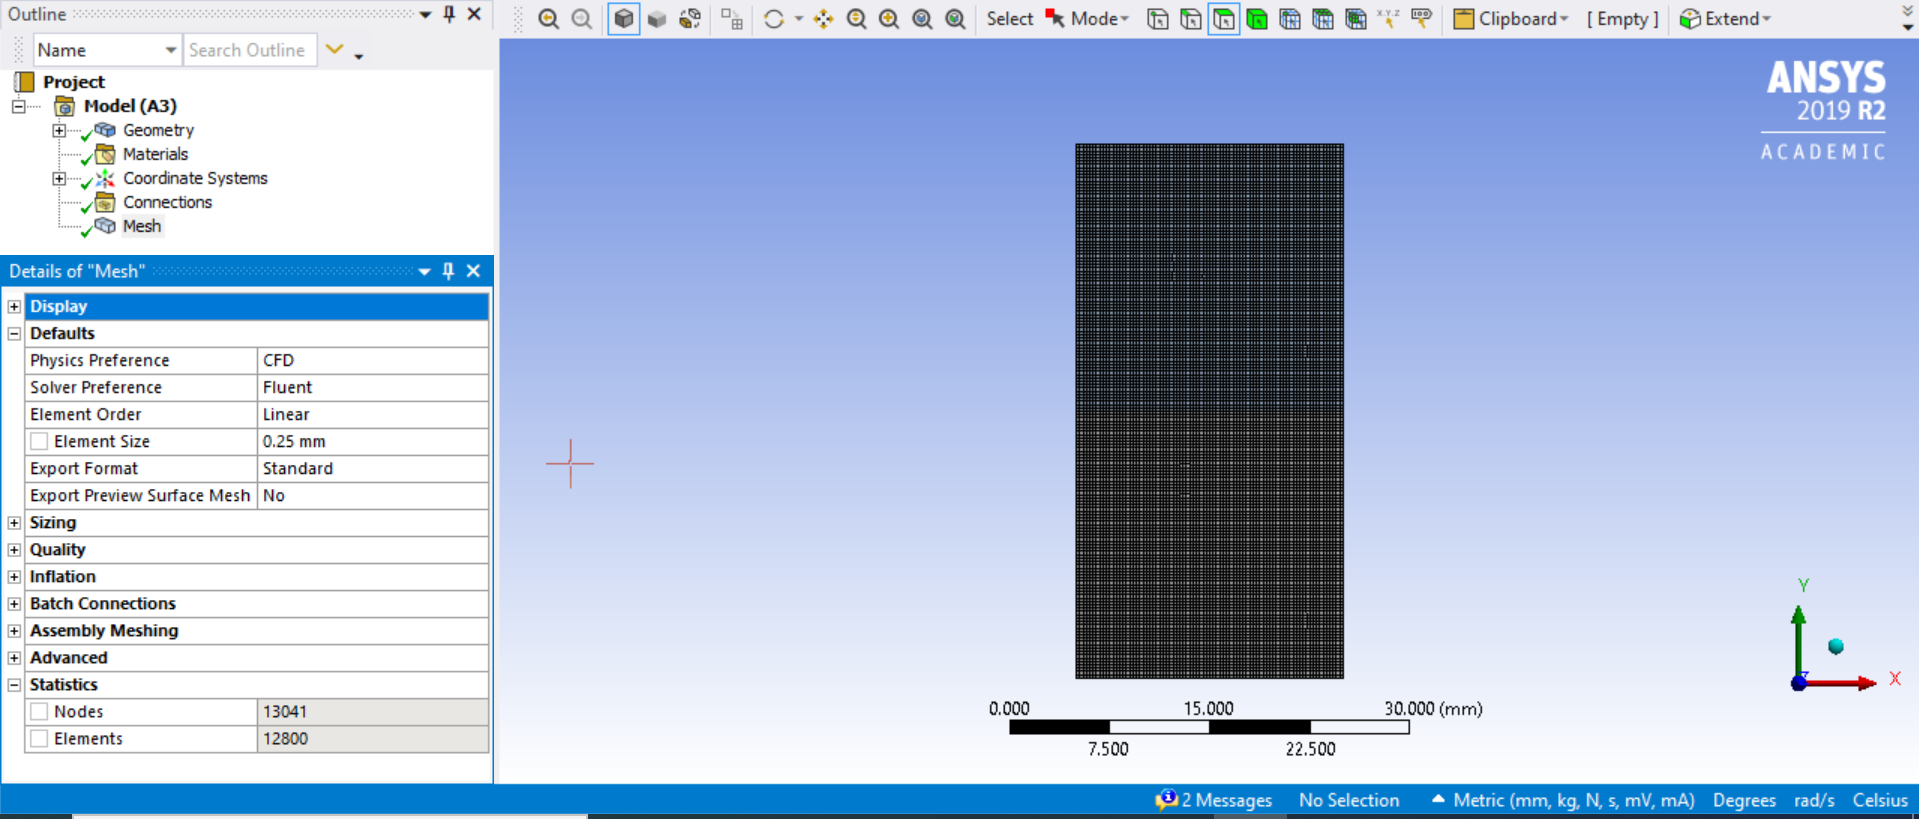This screenshot has width=1919, height=819.
Task: Enable the Body selection filter
Action: (1257, 19)
